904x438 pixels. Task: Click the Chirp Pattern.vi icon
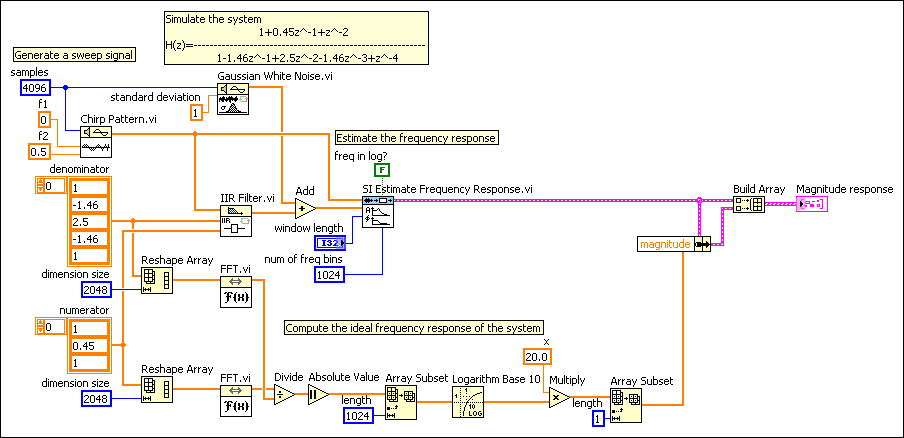click(96, 142)
